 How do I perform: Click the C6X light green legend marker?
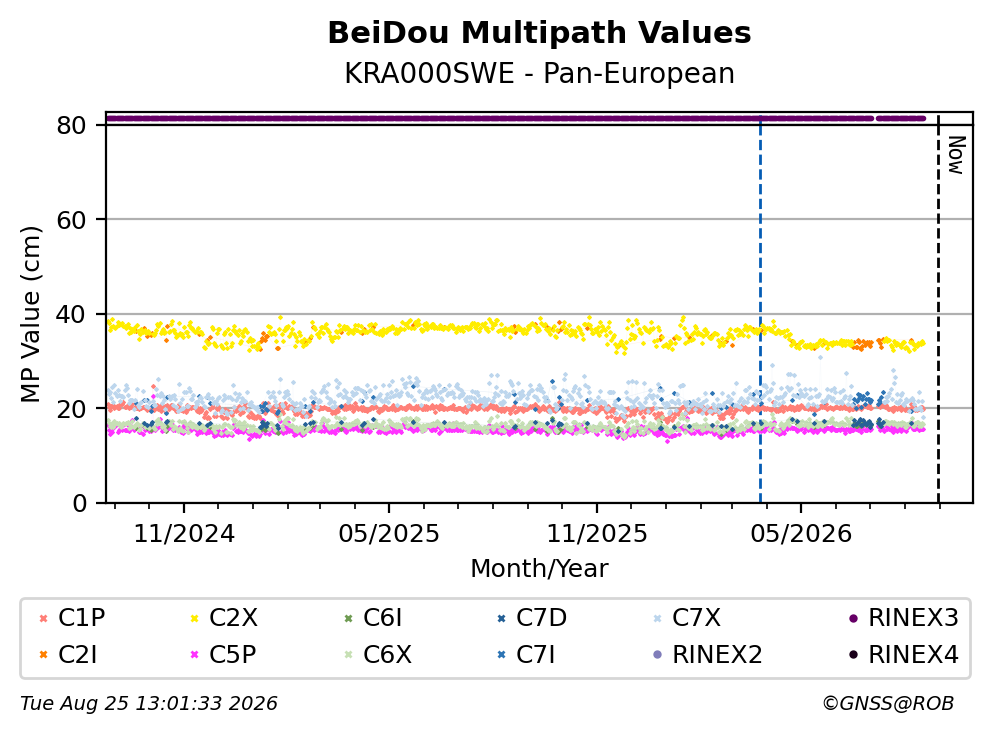tap(348, 655)
